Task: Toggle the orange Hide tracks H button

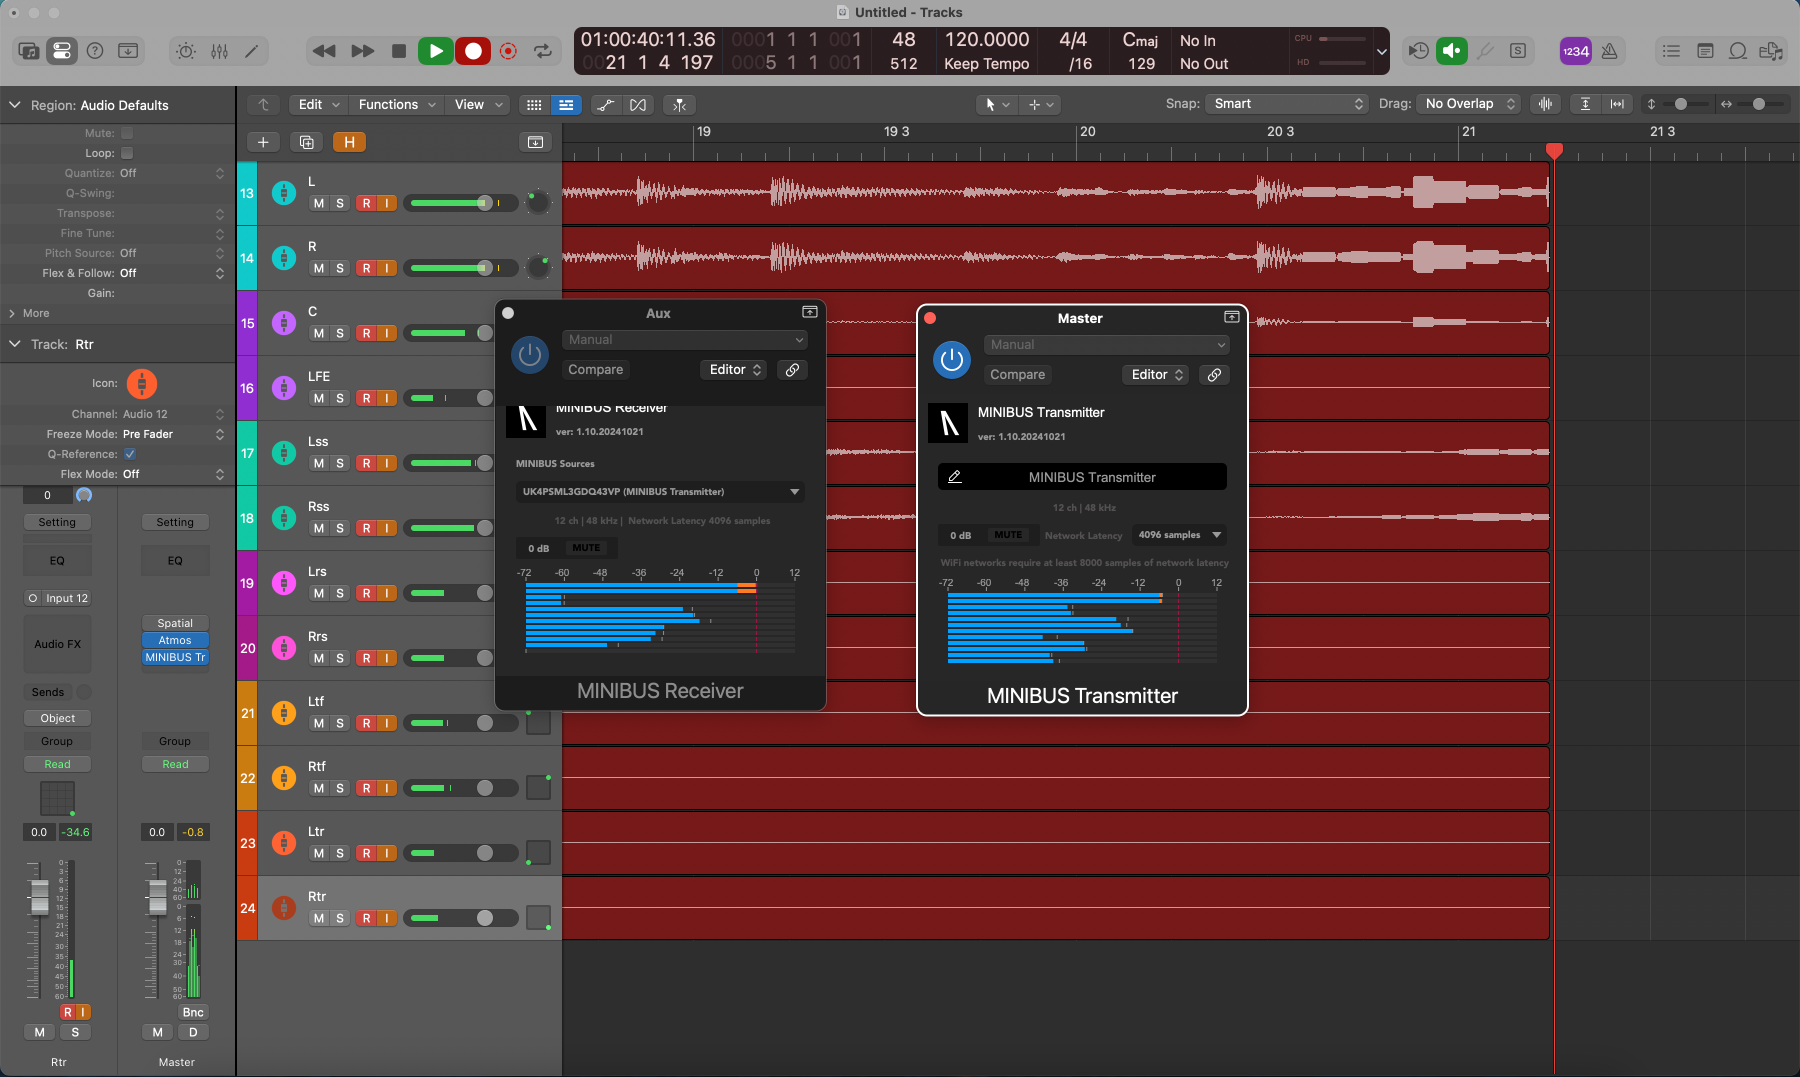Action: coord(349,142)
